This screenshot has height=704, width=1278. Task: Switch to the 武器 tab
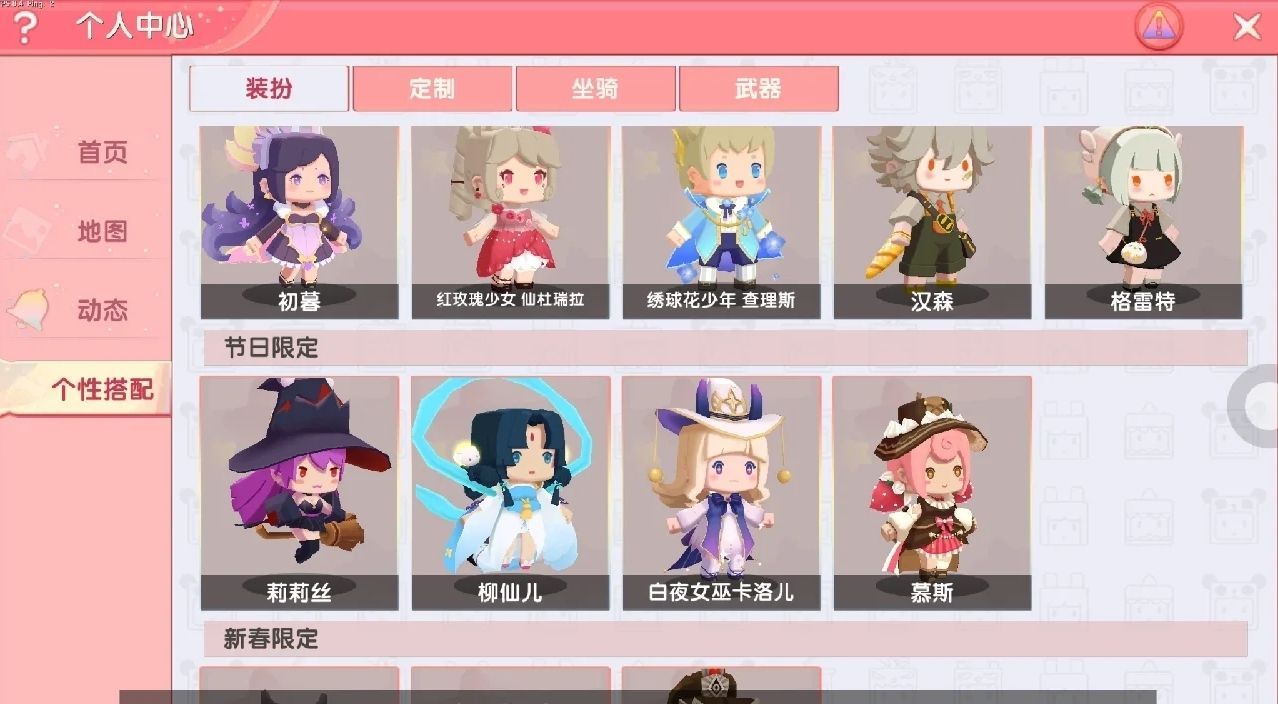tap(758, 88)
